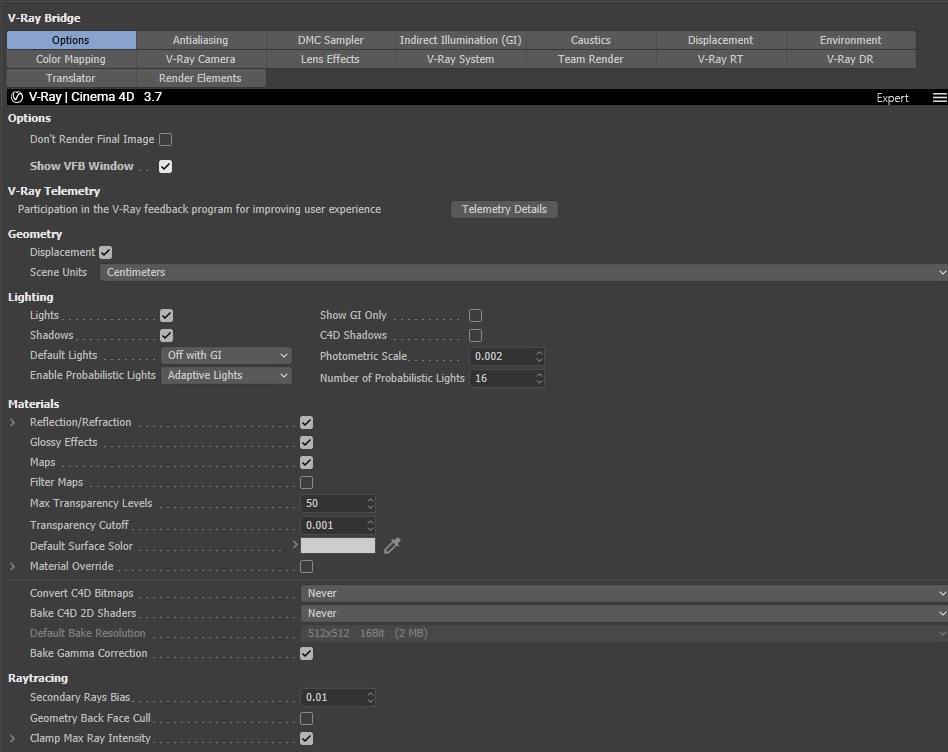
Task: Select the Translator tab
Action: pyautogui.click(x=71, y=78)
